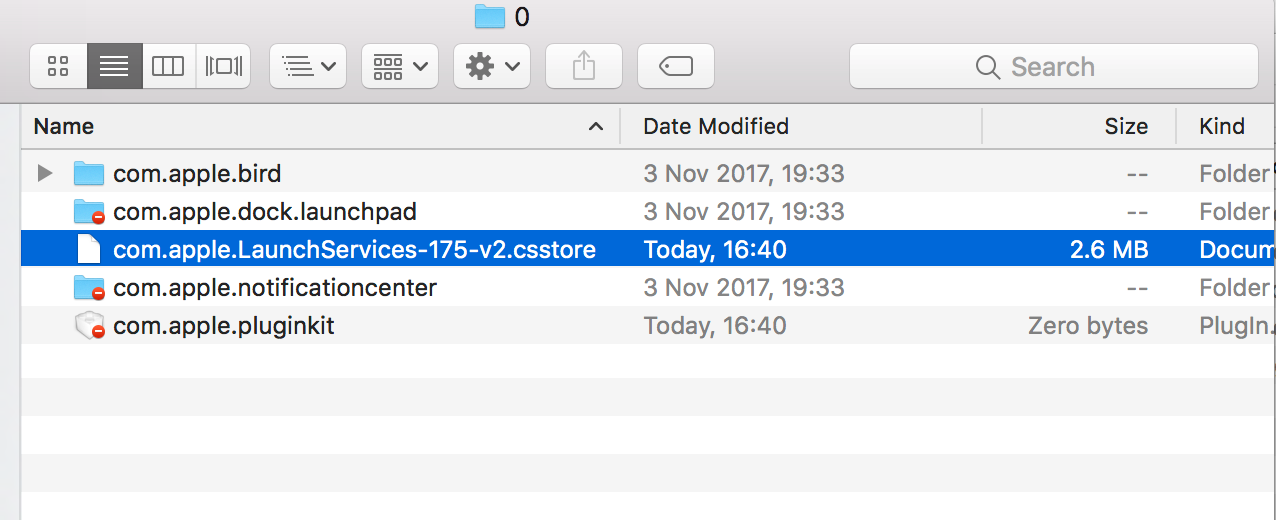
Task: Switch to icon view
Action: (58, 67)
